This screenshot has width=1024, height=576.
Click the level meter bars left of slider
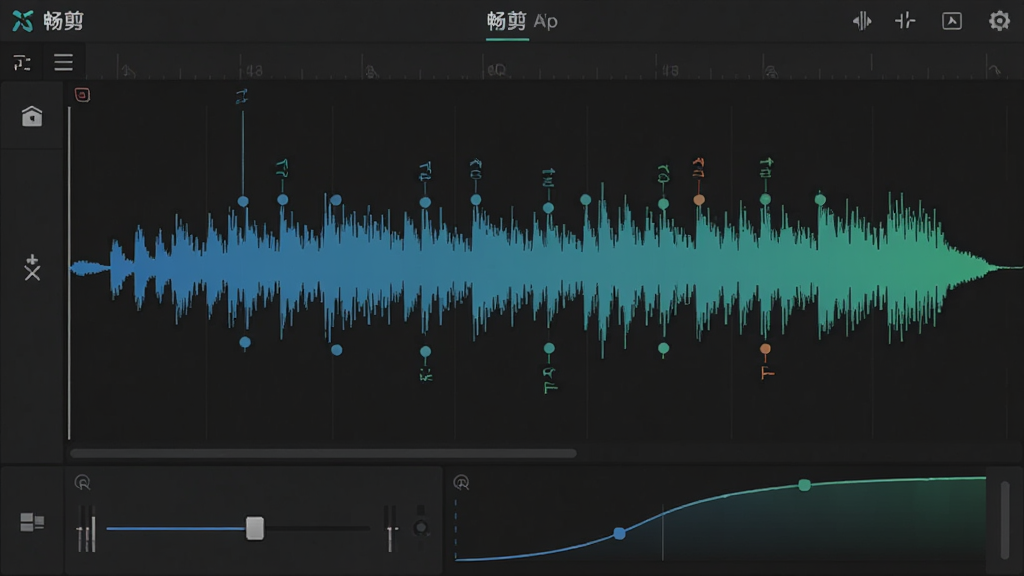pos(86,528)
